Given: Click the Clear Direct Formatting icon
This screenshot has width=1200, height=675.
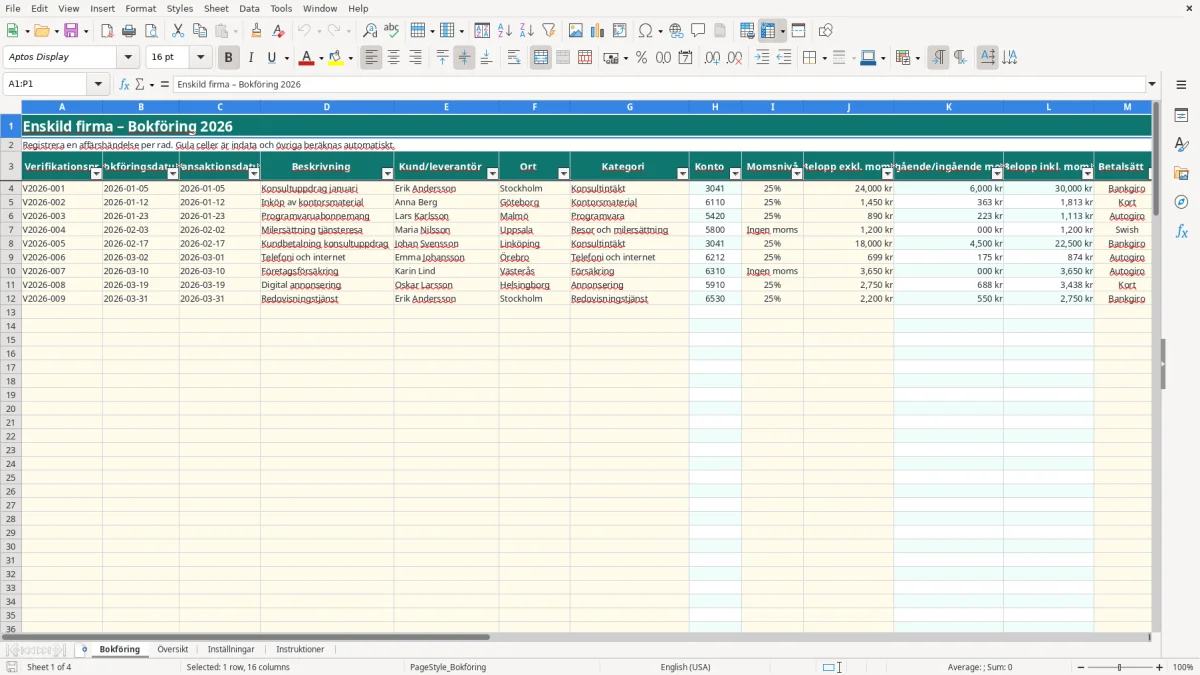Looking at the screenshot, I should click(x=279, y=31).
